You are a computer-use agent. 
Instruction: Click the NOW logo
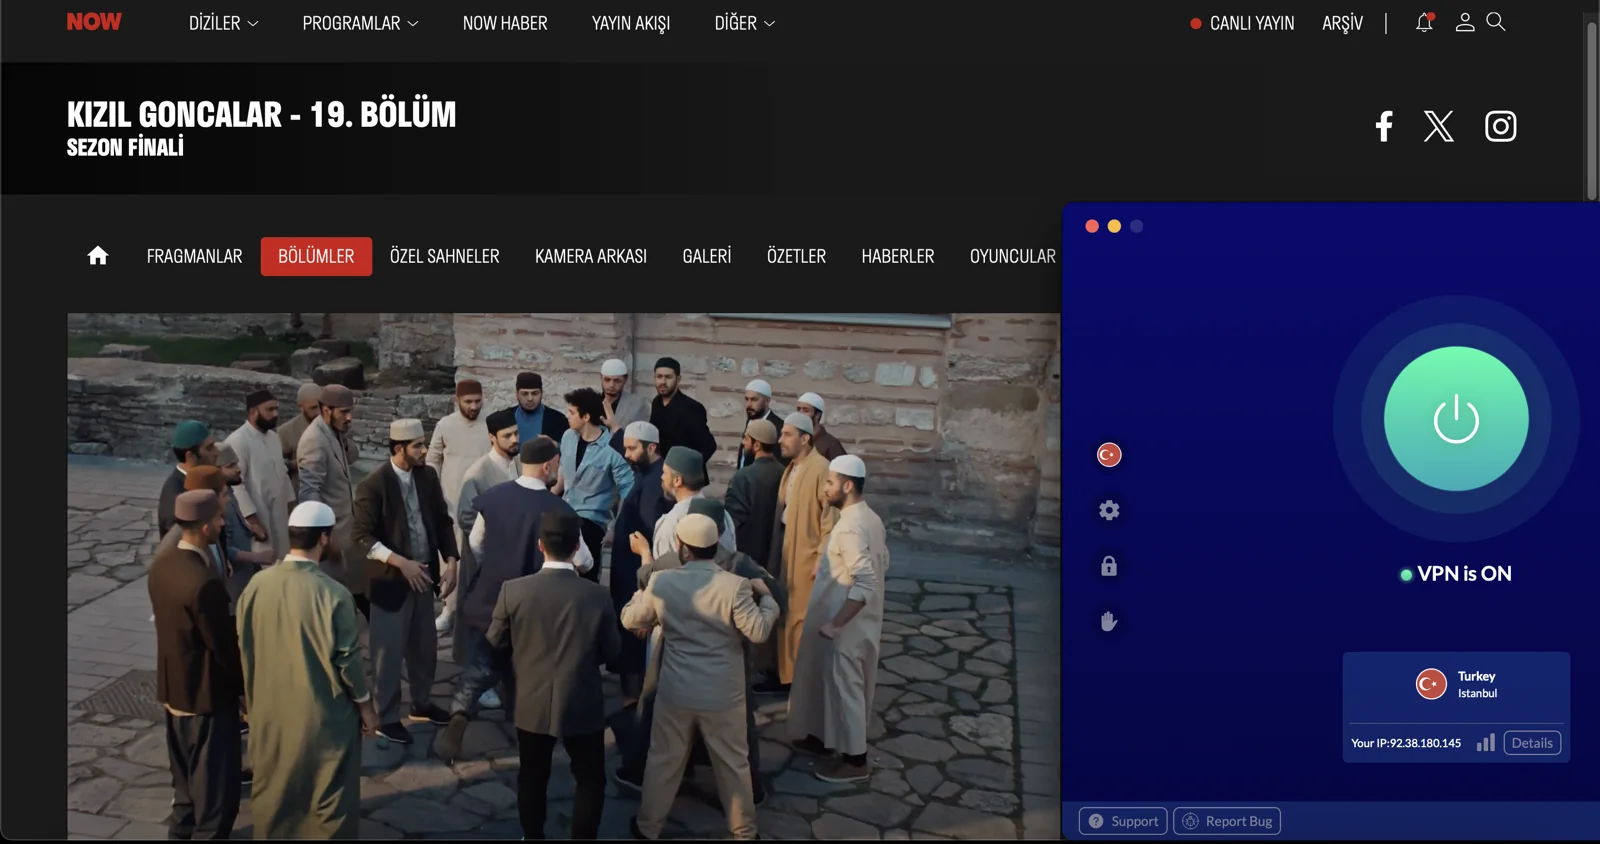pyautogui.click(x=94, y=22)
